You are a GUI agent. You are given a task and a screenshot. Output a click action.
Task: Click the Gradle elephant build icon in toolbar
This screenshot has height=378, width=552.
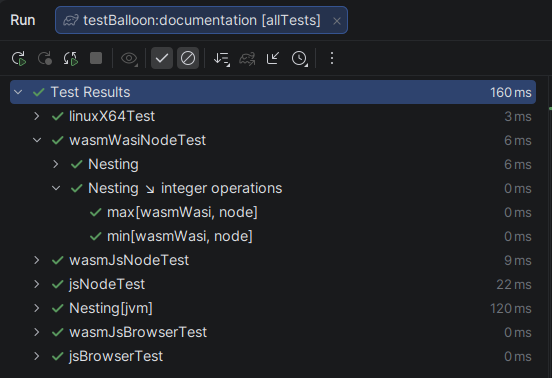247,59
